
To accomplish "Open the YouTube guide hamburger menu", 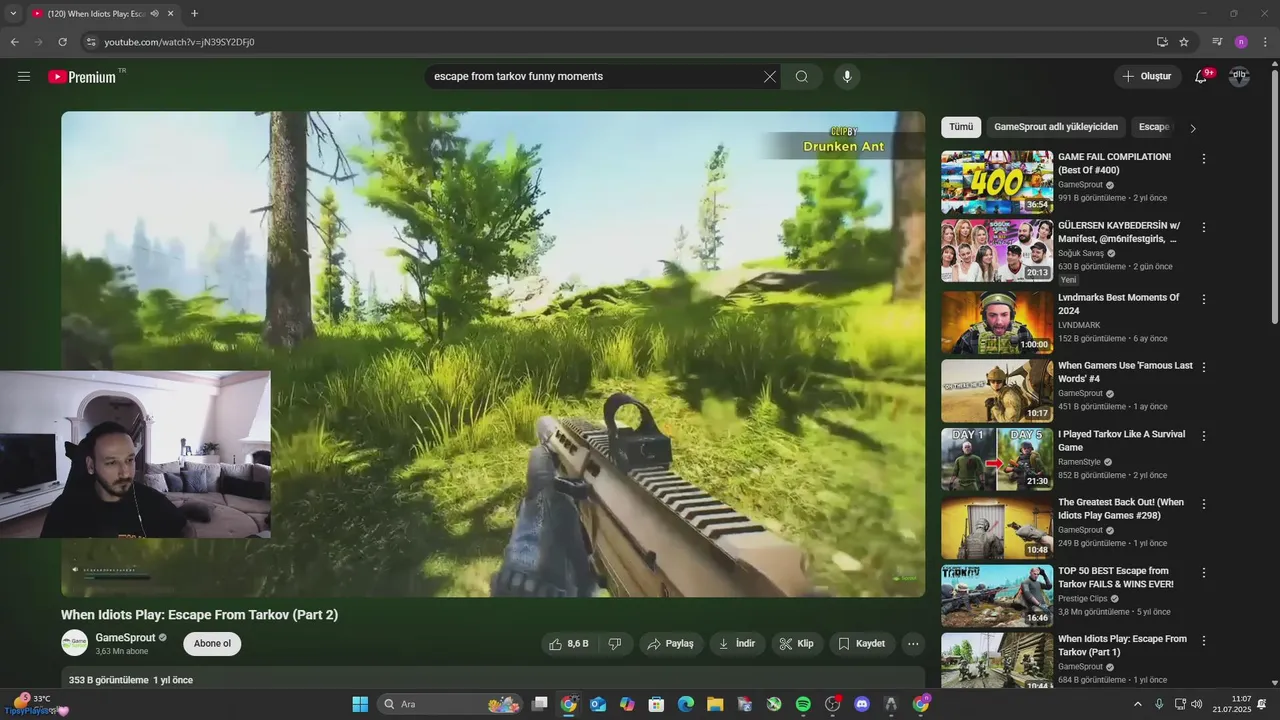I will click(24, 77).
